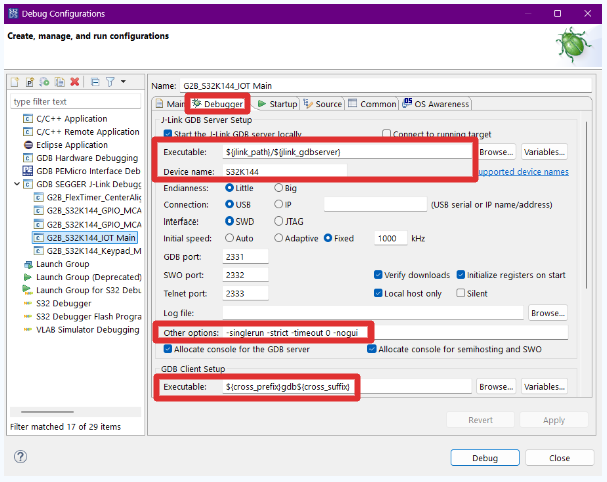Click Variables for GDB Client executable

coord(544,387)
